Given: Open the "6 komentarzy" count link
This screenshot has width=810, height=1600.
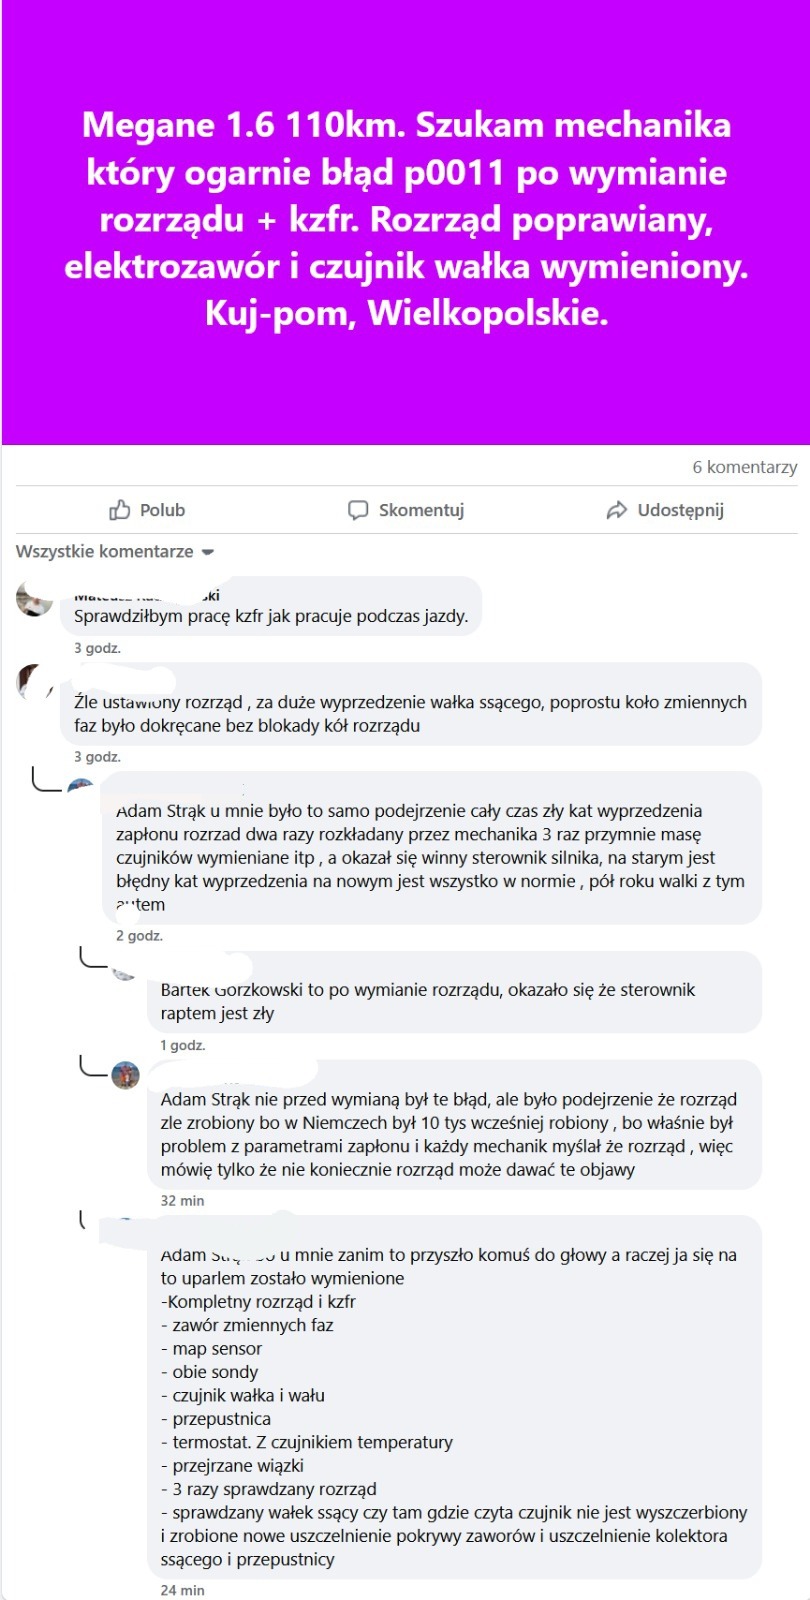Looking at the screenshot, I should (745, 467).
